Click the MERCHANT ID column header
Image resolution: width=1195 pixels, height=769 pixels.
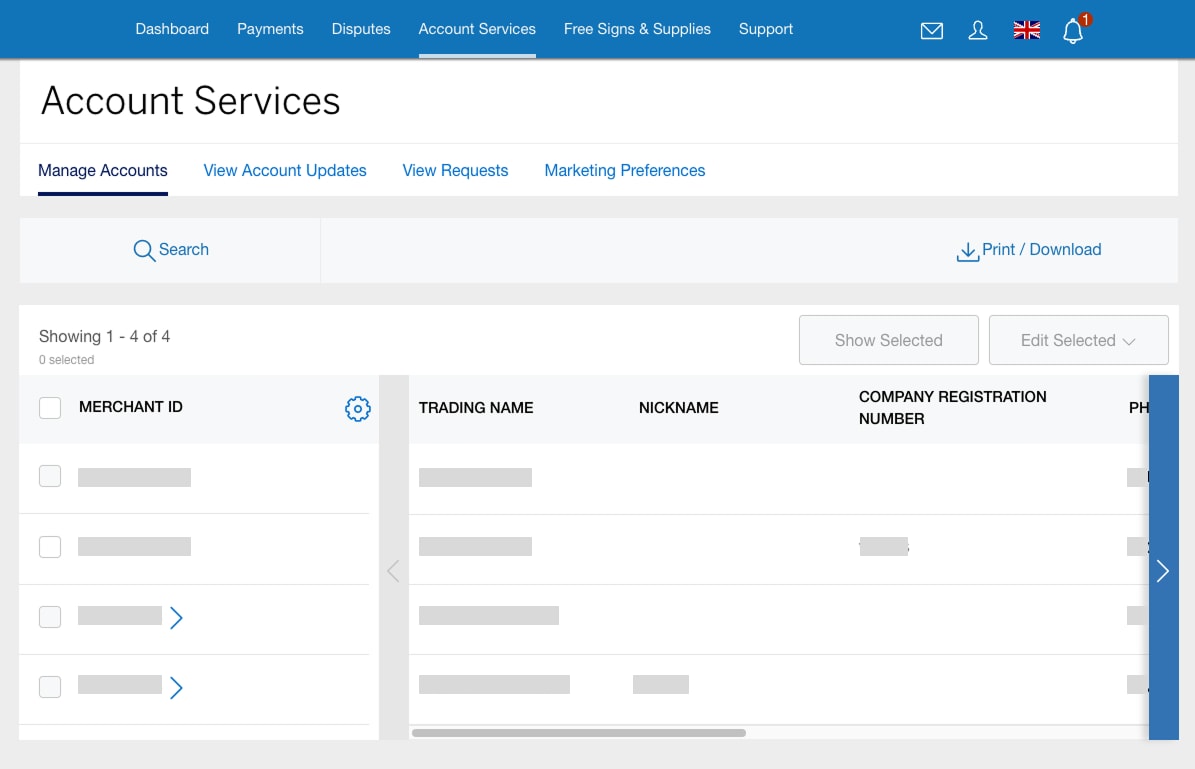pos(131,407)
